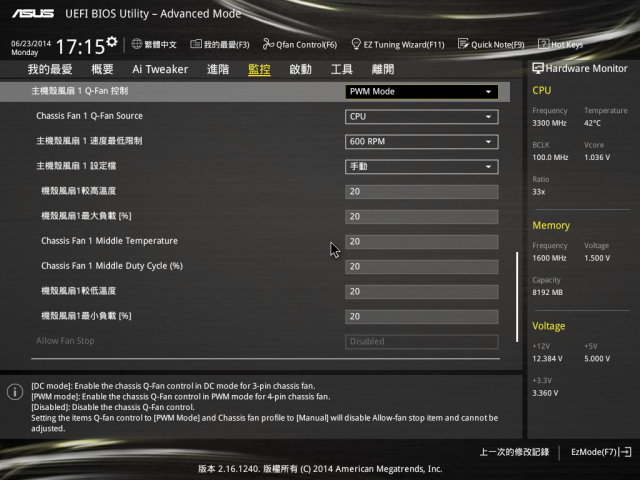Click the EzMode exit arrow icon

pyautogui.click(x=626, y=452)
